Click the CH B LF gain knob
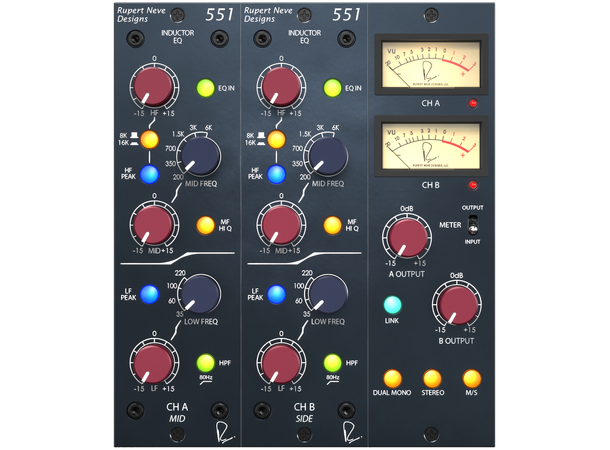This screenshot has width=610, height=450. [280, 362]
